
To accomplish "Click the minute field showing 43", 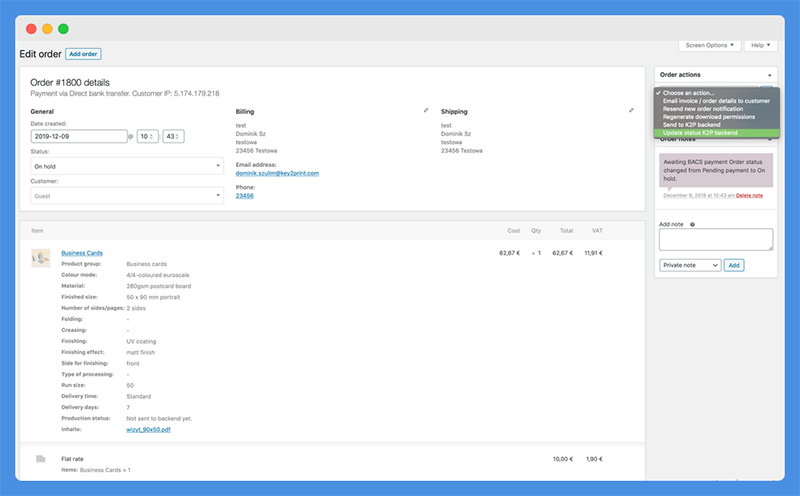I will point(173,136).
